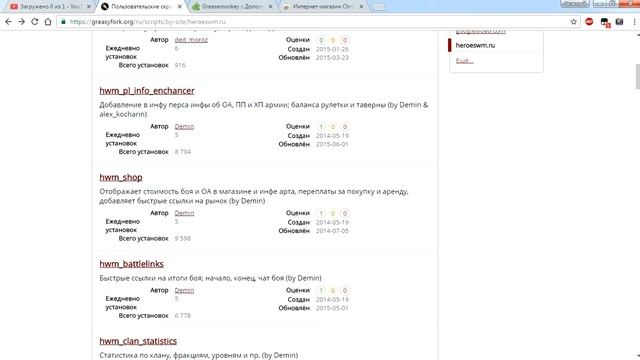Open author Demin link under hwm_pl_info_enchancer
The image size is (640, 360).
184,127
